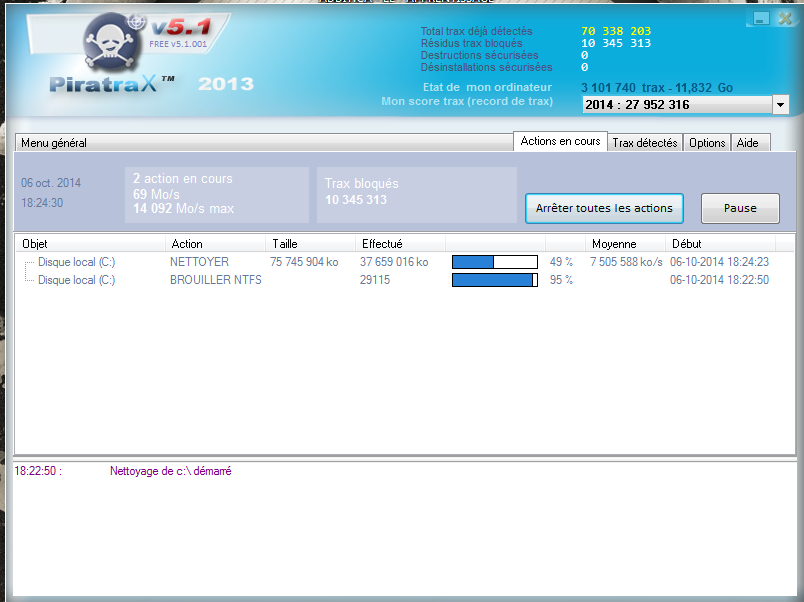Image resolution: width=804 pixels, height=602 pixels.
Task: Minimize the PiratraX window
Action: (x=761, y=19)
